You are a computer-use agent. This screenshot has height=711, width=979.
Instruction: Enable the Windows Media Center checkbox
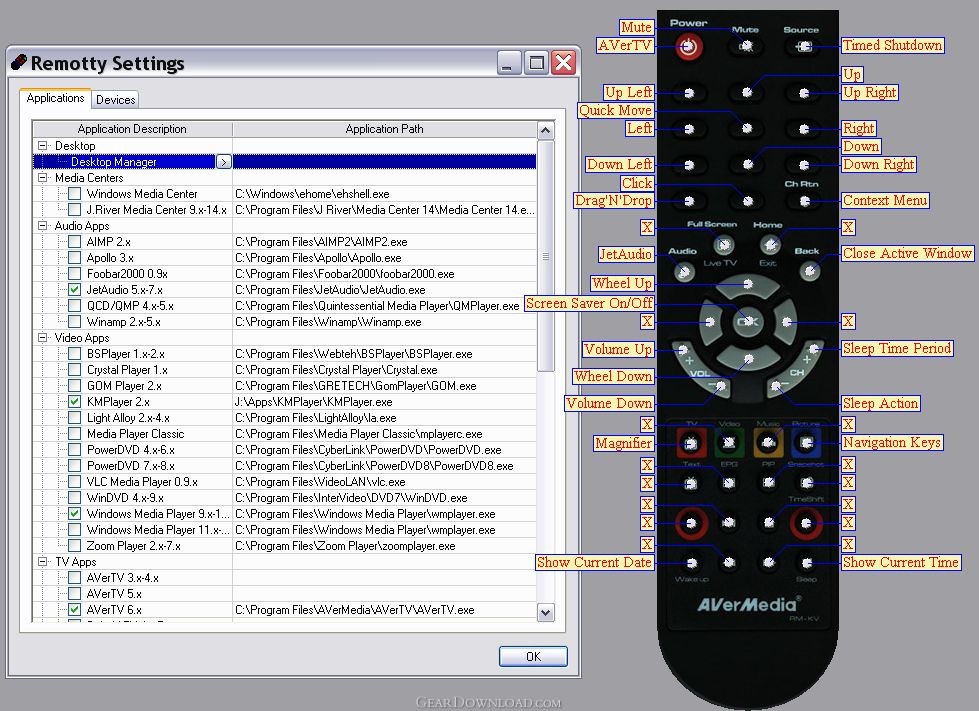[74, 194]
